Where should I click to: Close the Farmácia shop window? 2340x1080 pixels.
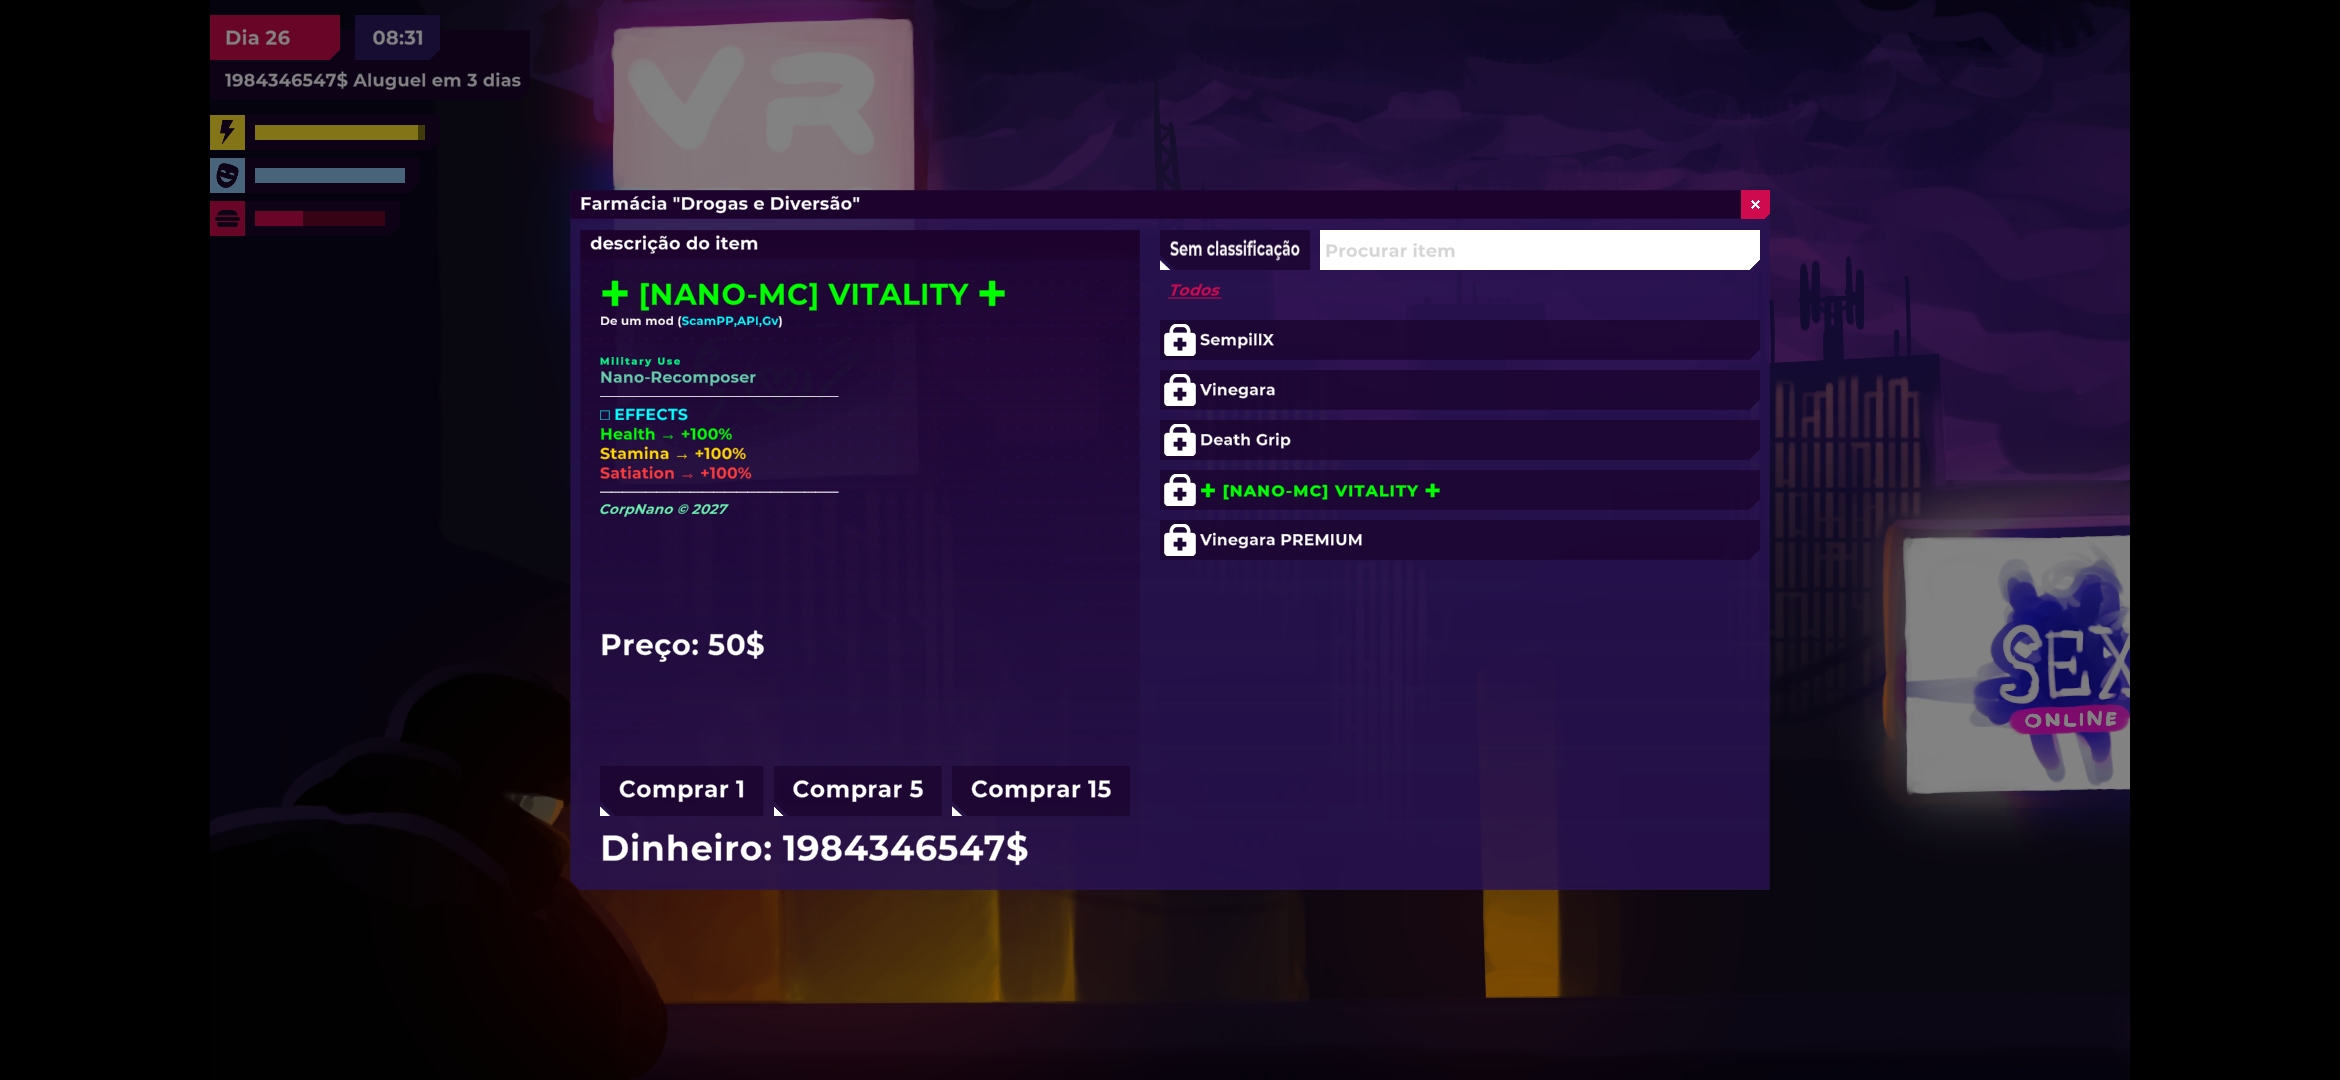[x=1755, y=204]
